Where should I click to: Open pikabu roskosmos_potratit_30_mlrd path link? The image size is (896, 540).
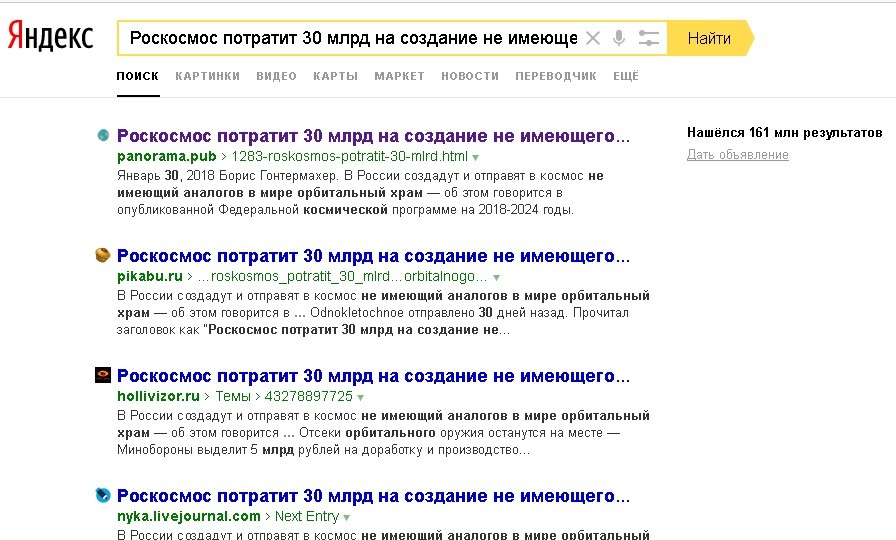coord(342,277)
